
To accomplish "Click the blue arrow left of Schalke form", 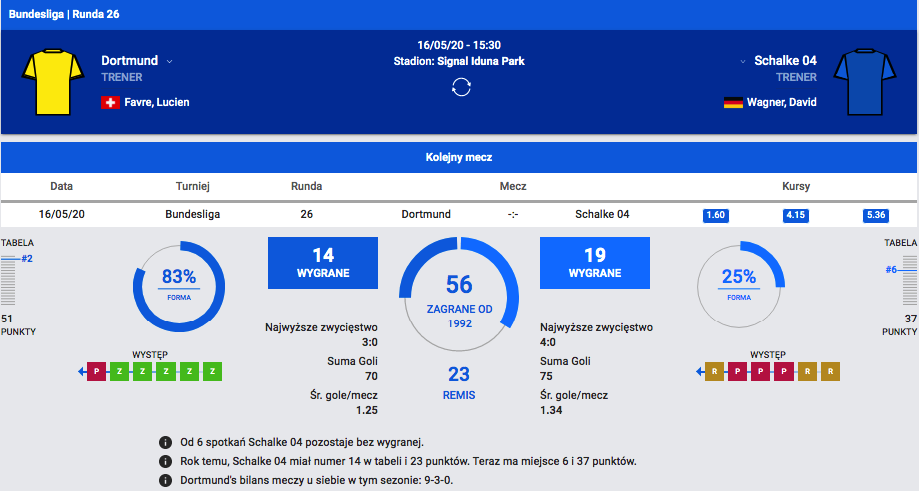I will tap(699, 371).
